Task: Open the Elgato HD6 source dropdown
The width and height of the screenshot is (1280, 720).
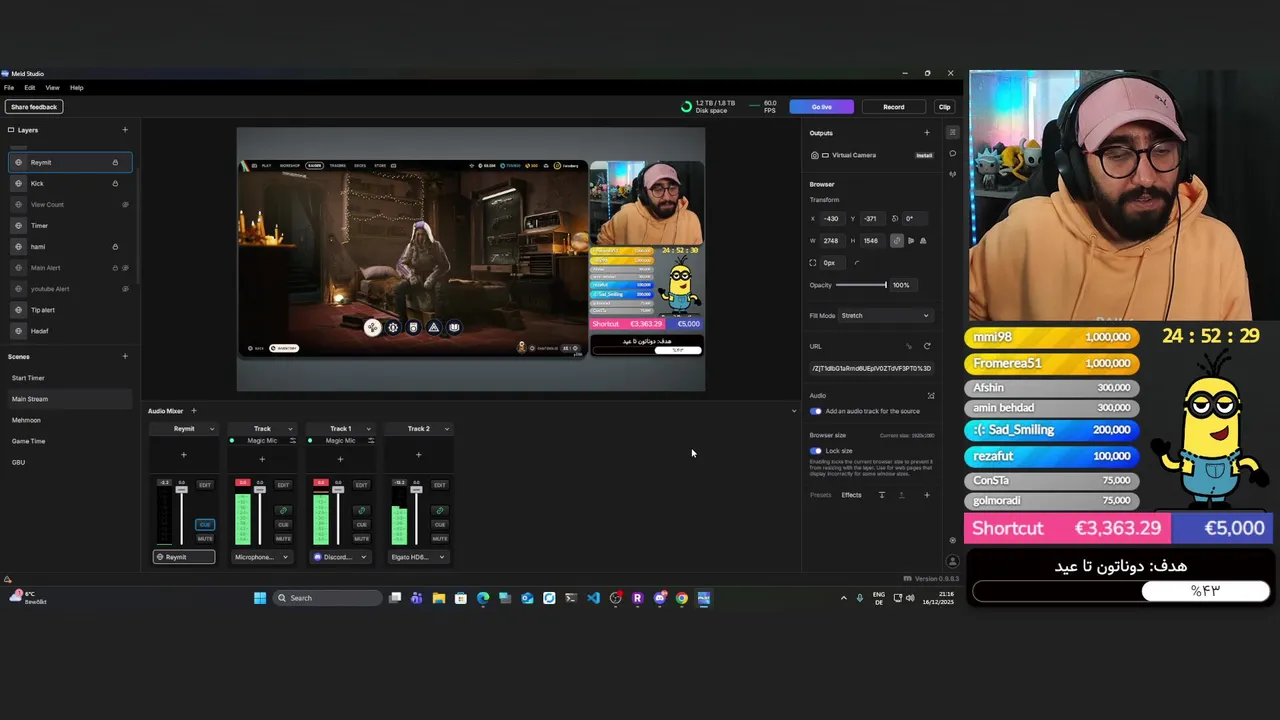Action: [x=418, y=557]
